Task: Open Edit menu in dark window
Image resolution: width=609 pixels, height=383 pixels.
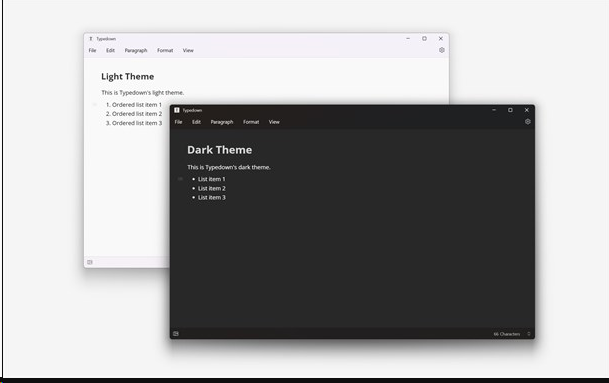Action: [x=197, y=122]
